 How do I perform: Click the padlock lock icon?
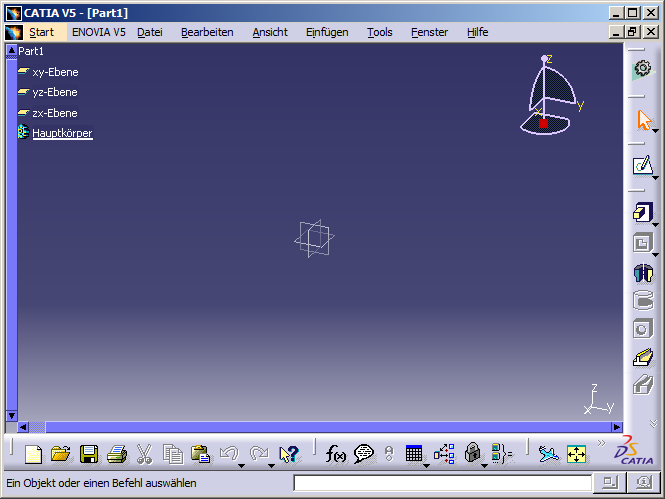click(472, 453)
